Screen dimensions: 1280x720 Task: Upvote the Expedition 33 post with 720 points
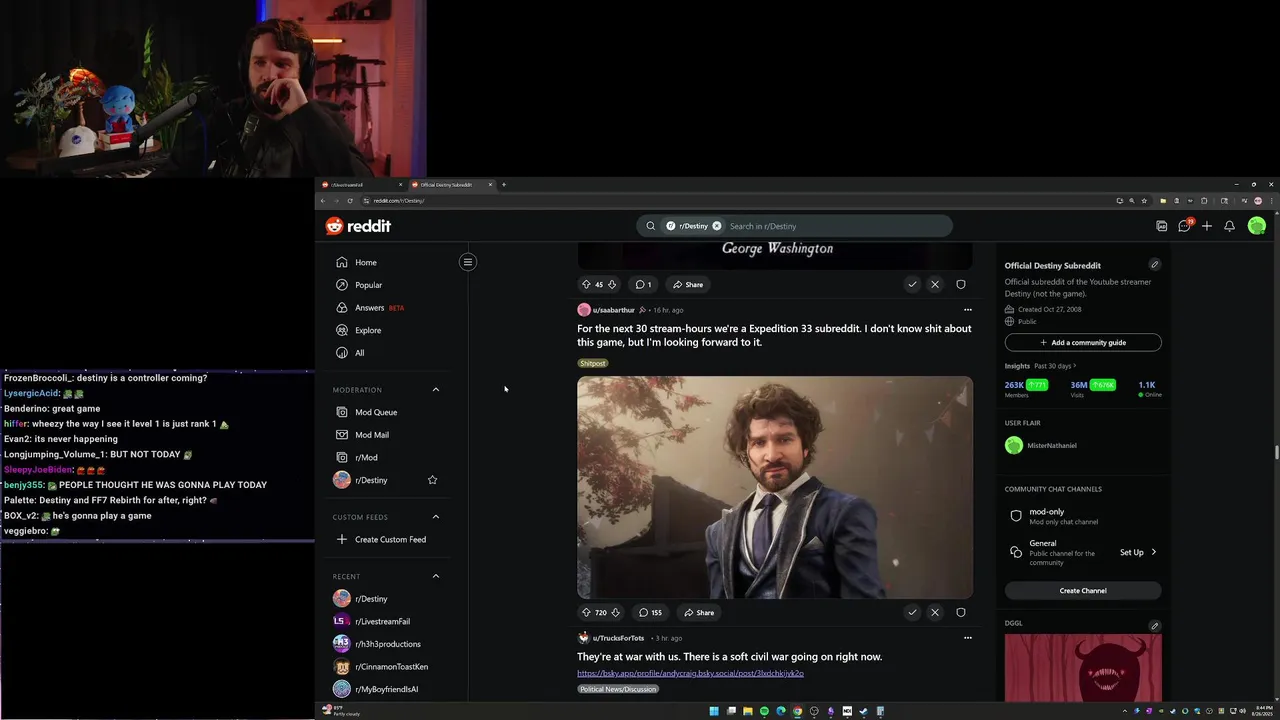(586, 612)
